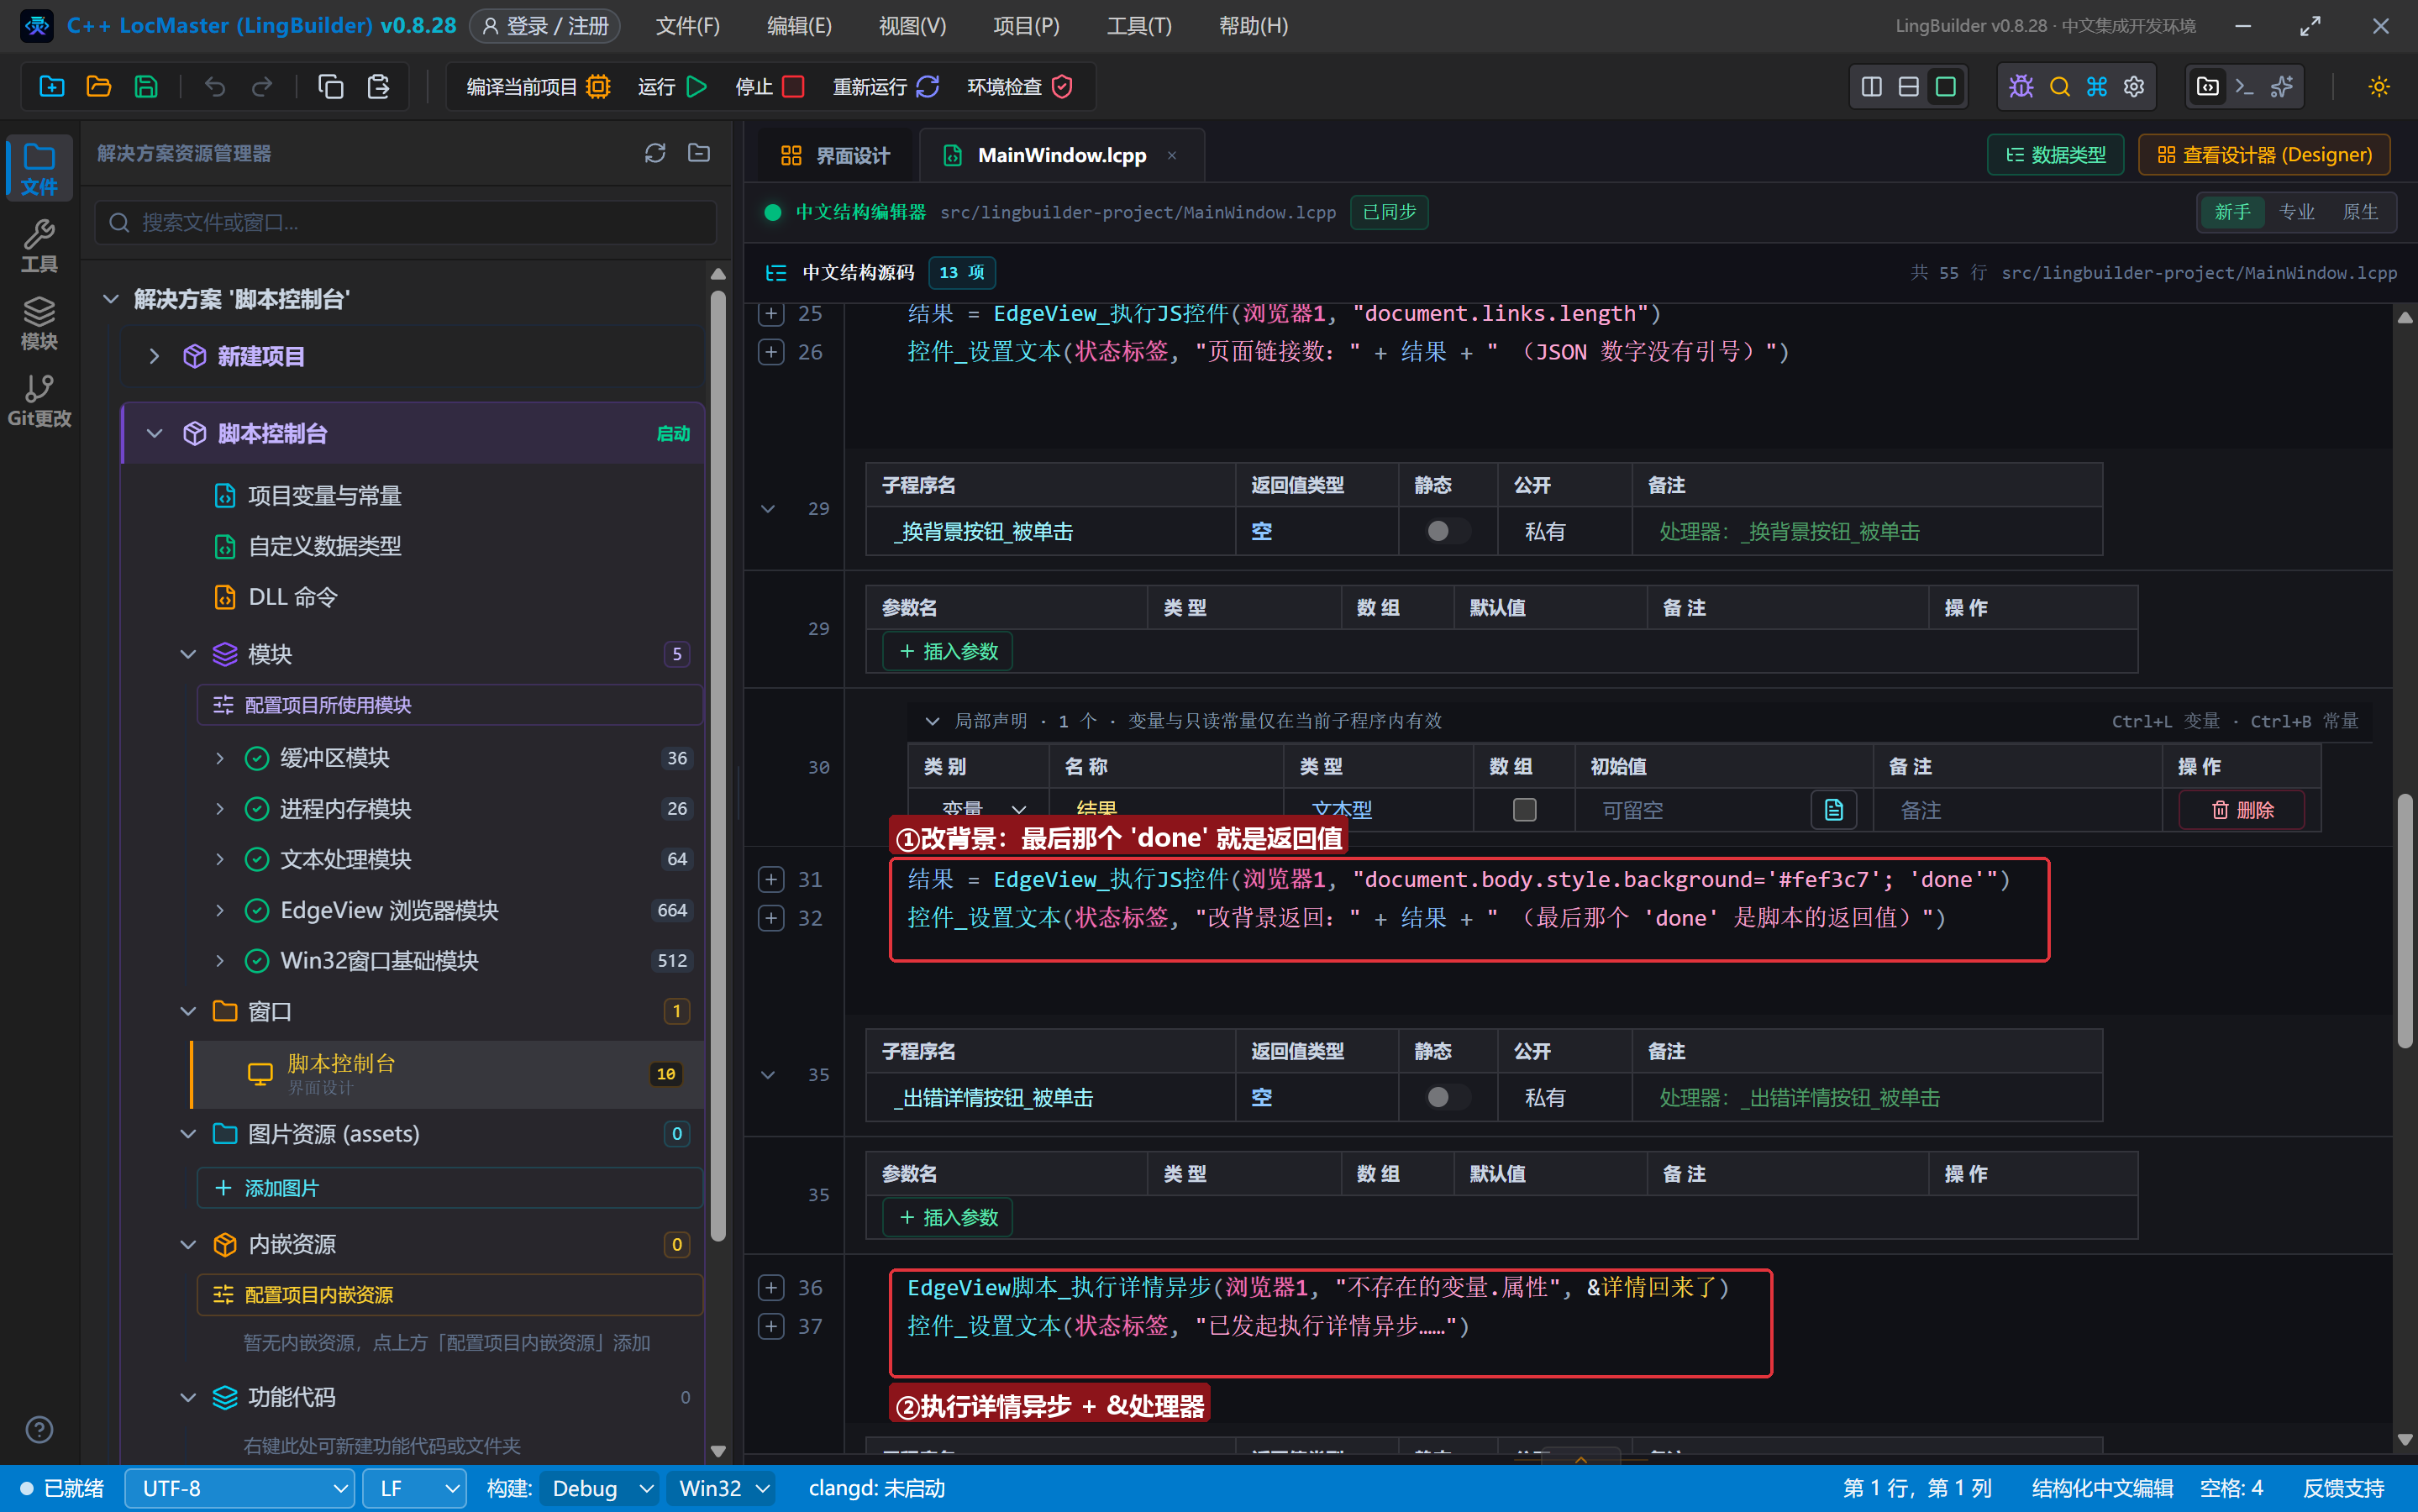Screen dimensions: 2418x1512
Task: Check the array checkbox for variable 结果
Action: [x=1524, y=810]
